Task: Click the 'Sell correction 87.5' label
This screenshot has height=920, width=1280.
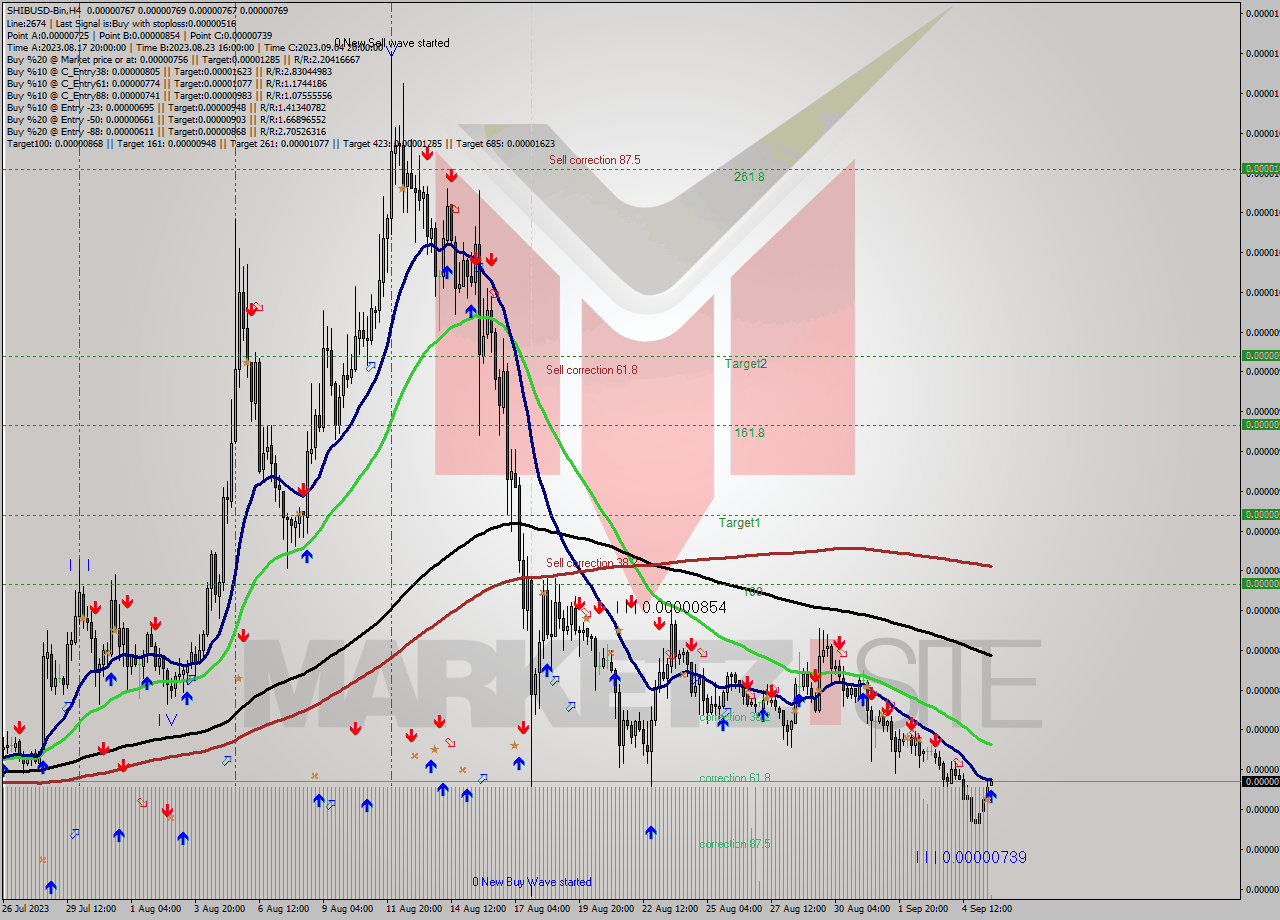Action: (x=594, y=160)
